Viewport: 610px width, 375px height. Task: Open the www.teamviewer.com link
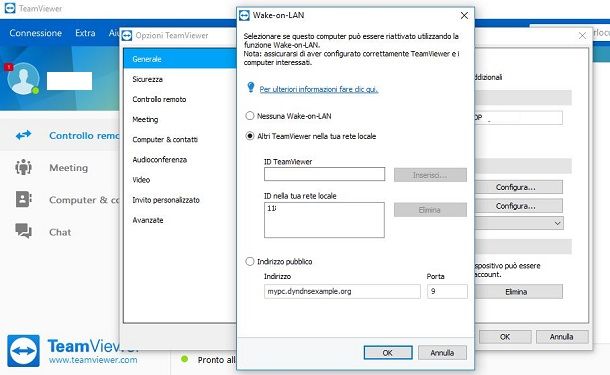93,360
